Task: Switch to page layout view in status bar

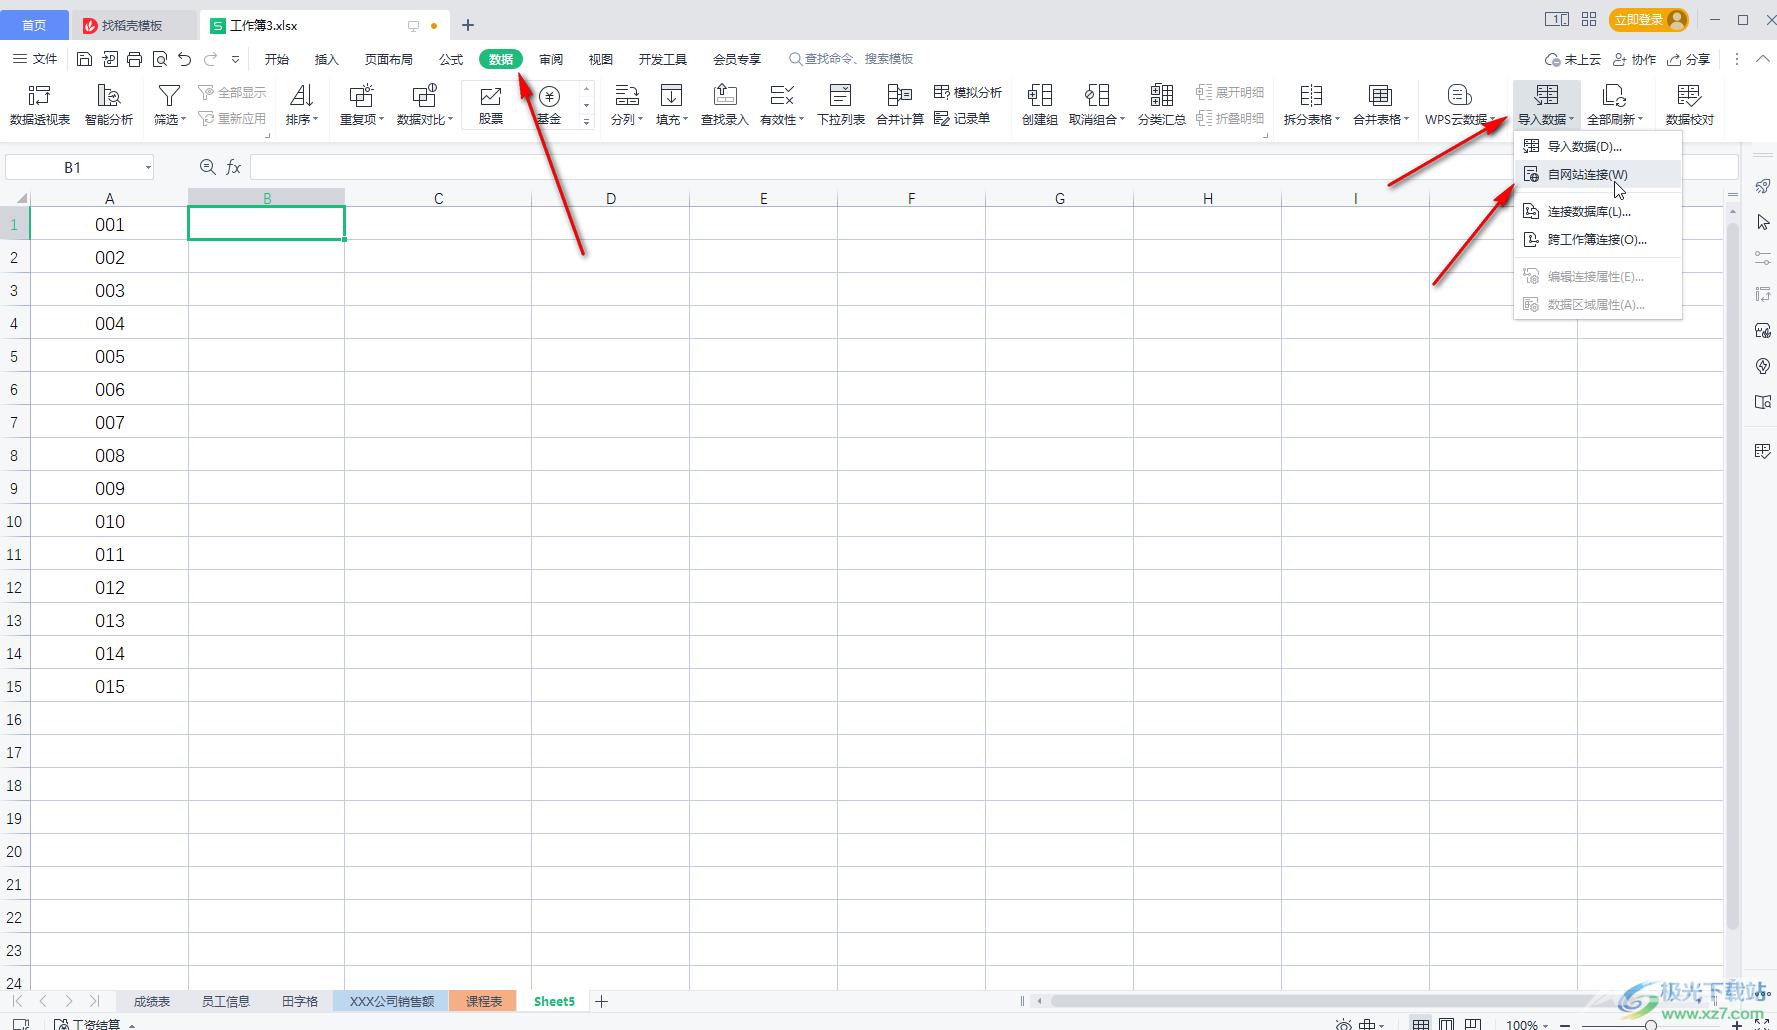Action: point(1446,1024)
